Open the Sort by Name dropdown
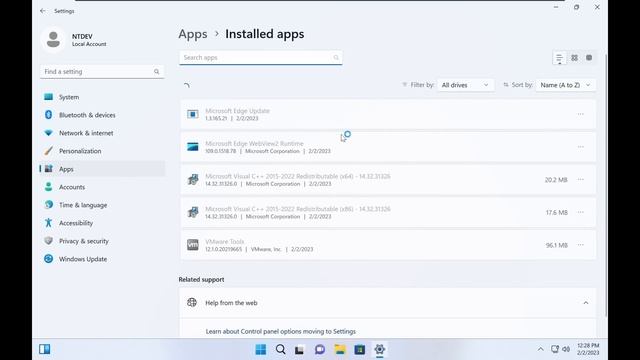This screenshot has width=640, height=360. point(566,85)
